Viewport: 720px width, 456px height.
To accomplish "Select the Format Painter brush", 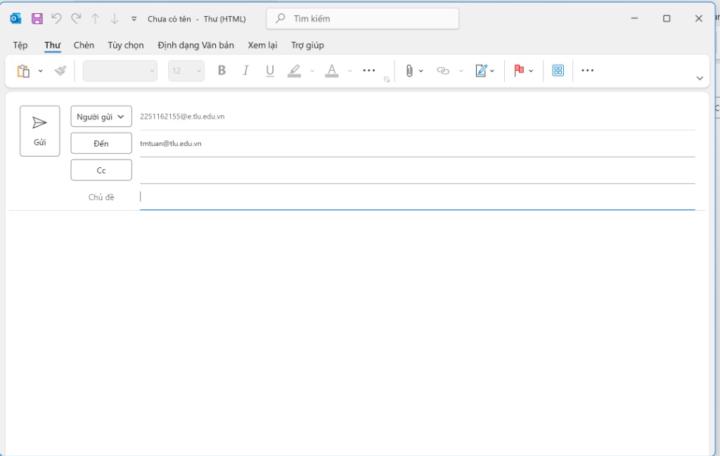I will click(x=60, y=71).
